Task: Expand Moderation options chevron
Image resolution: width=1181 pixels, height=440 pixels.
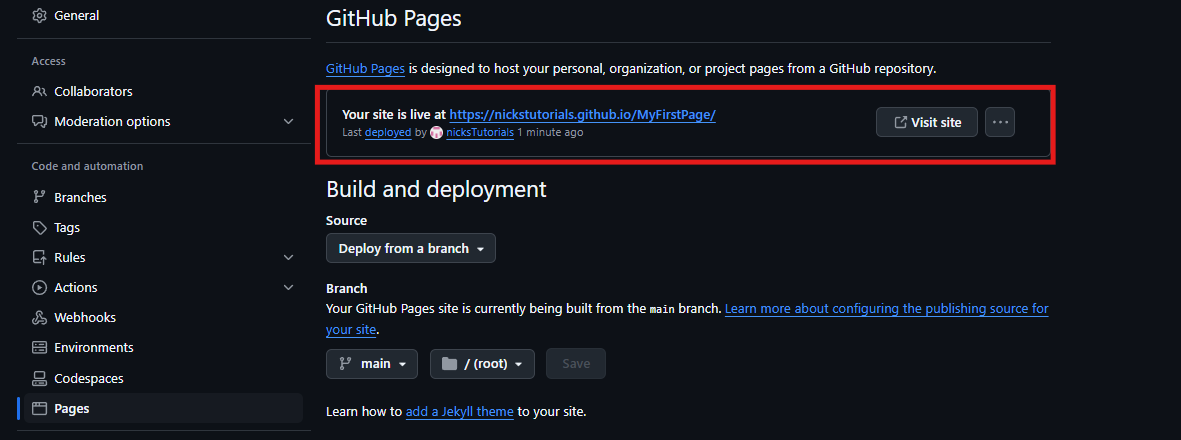Action: 288,121
